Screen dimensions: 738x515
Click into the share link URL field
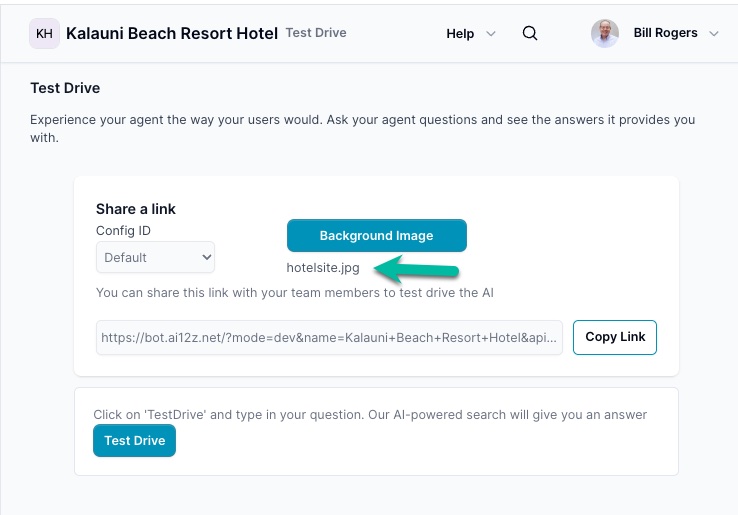click(330, 337)
